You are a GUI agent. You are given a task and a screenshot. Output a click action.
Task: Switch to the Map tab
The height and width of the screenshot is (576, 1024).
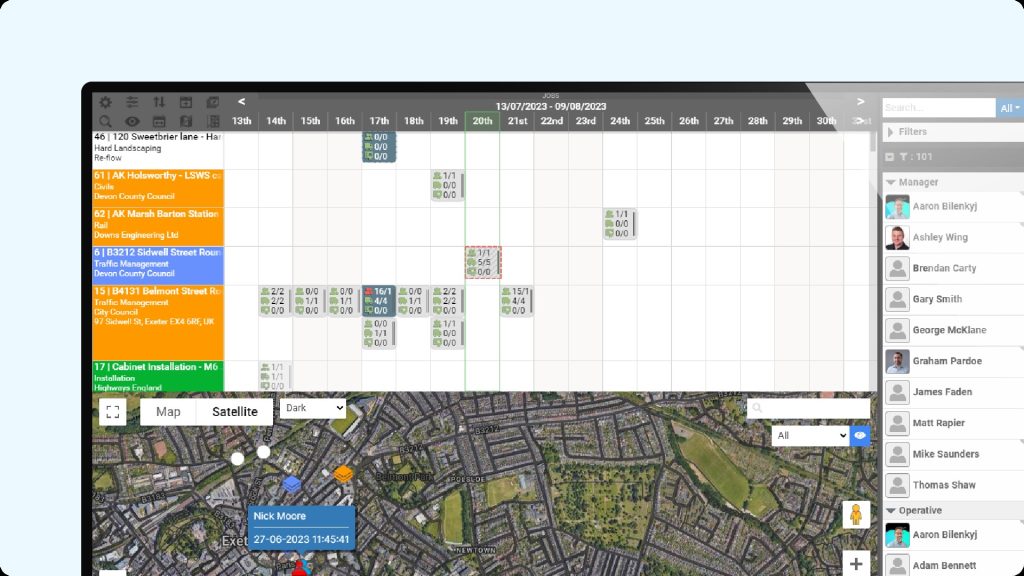click(167, 411)
